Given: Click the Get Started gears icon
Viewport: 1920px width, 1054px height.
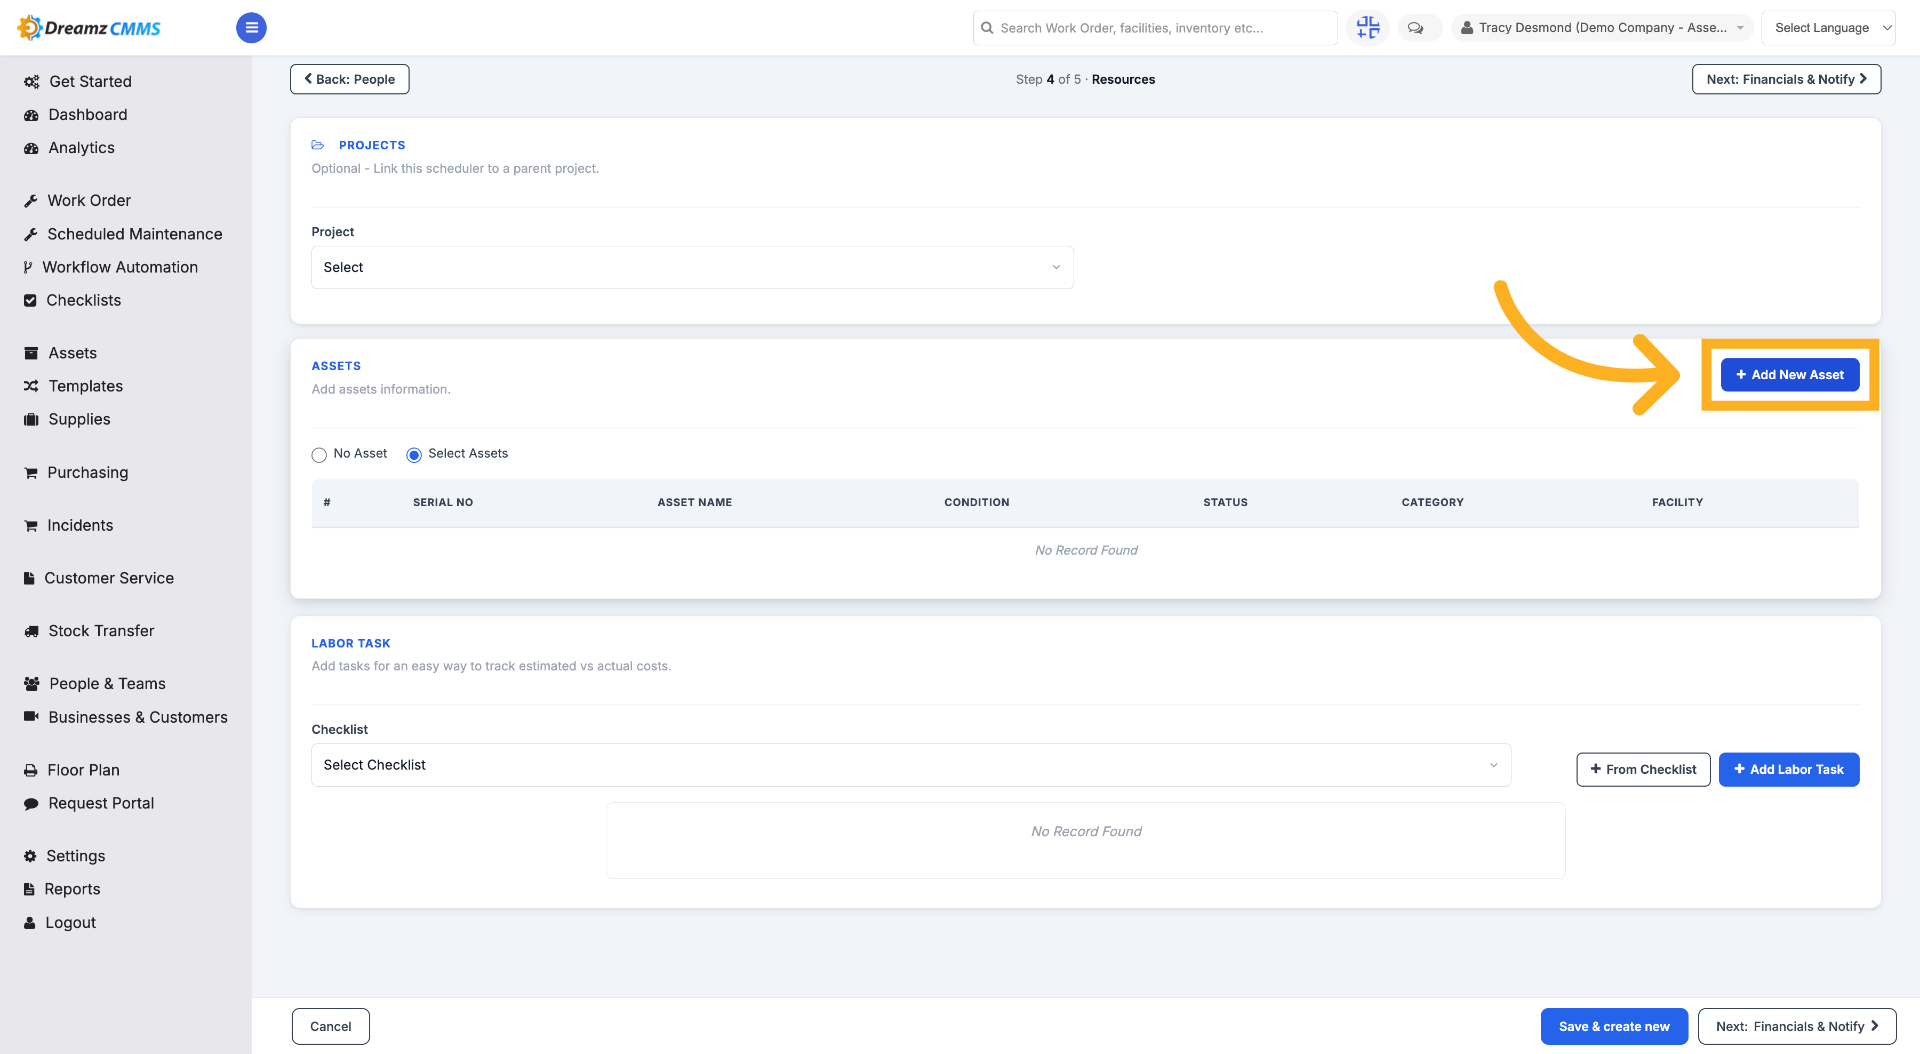Looking at the screenshot, I should click(x=32, y=82).
